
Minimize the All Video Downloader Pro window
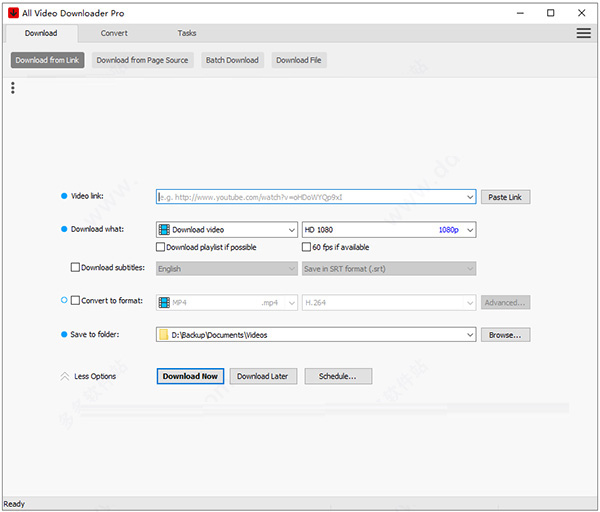click(x=520, y=13)
